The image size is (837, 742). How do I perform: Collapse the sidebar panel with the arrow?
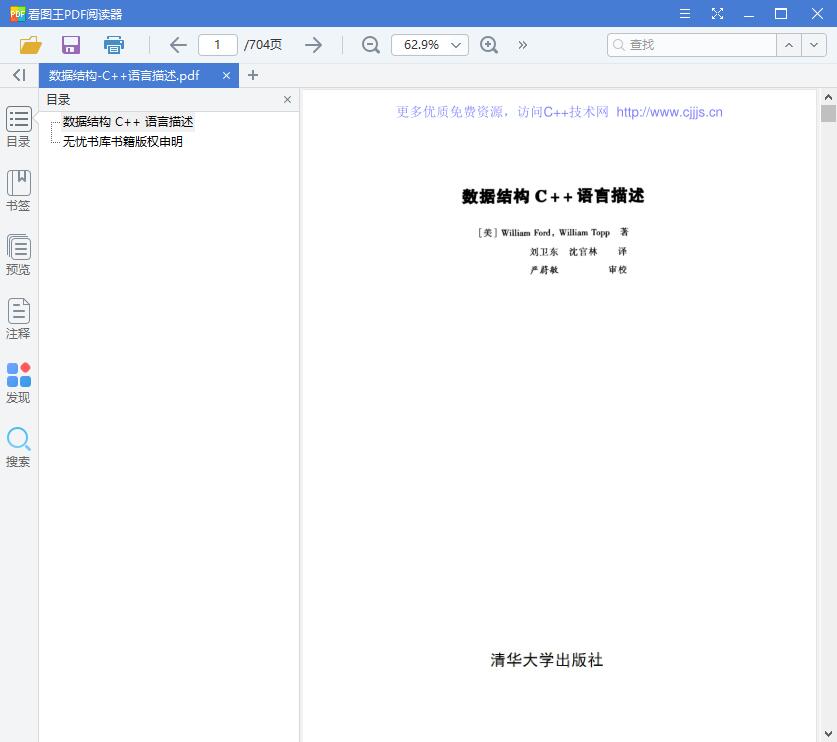click(x=19, y=75)
